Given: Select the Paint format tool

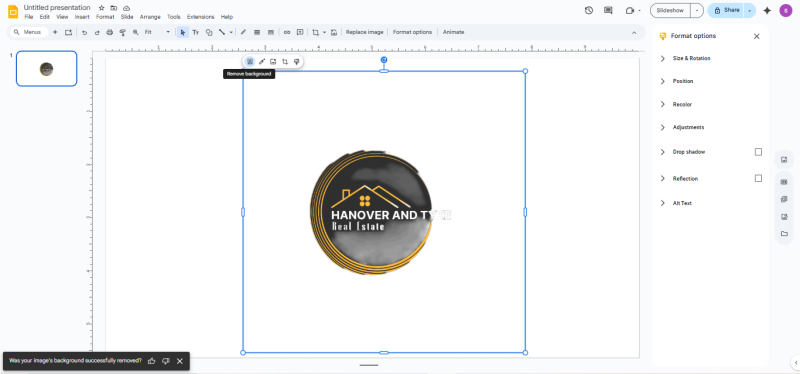Looking at the screenshot, I should point(122,32).
